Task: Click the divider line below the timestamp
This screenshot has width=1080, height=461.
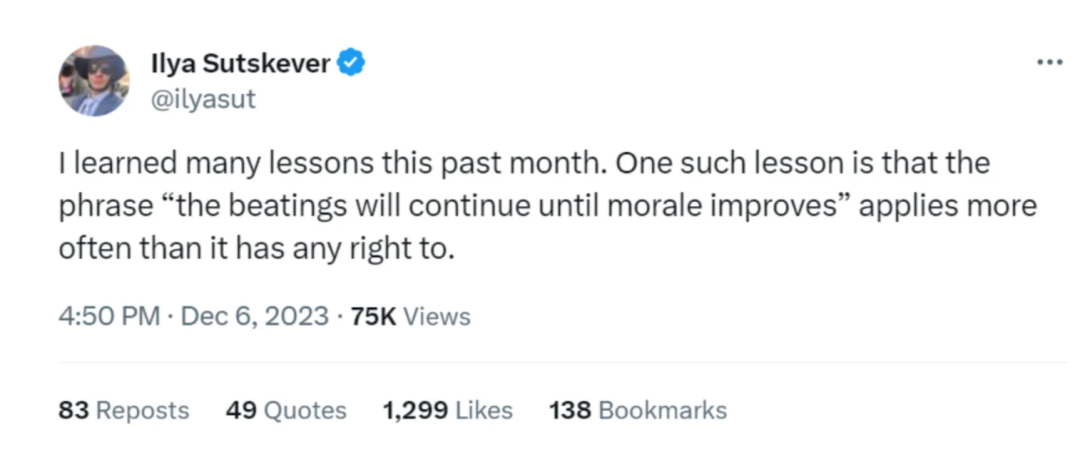Action: [x=562, y=362]
